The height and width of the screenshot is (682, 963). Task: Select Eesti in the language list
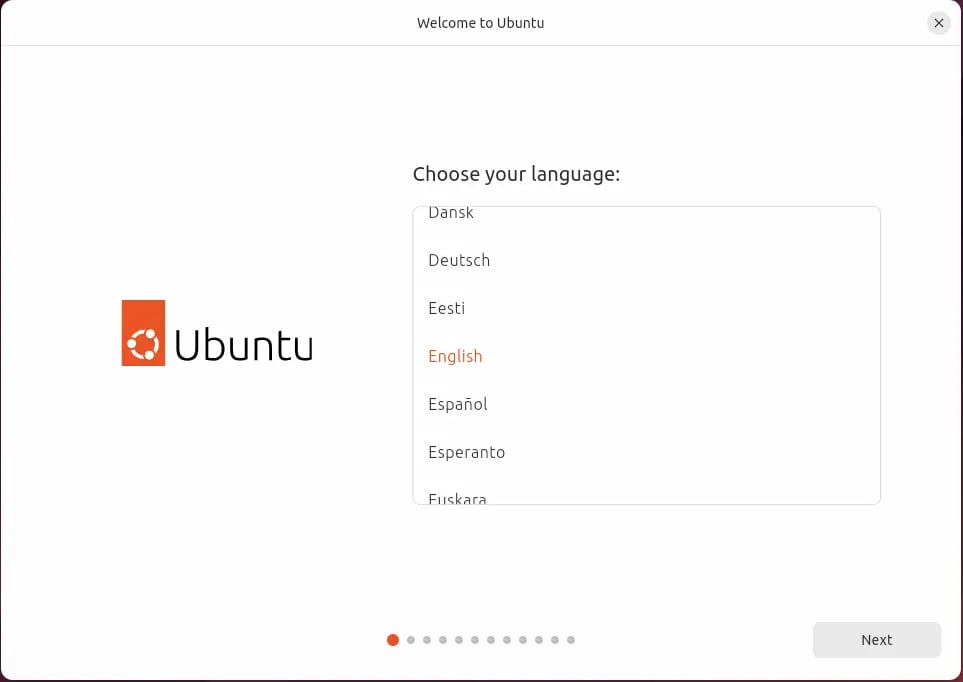(446, 308)
